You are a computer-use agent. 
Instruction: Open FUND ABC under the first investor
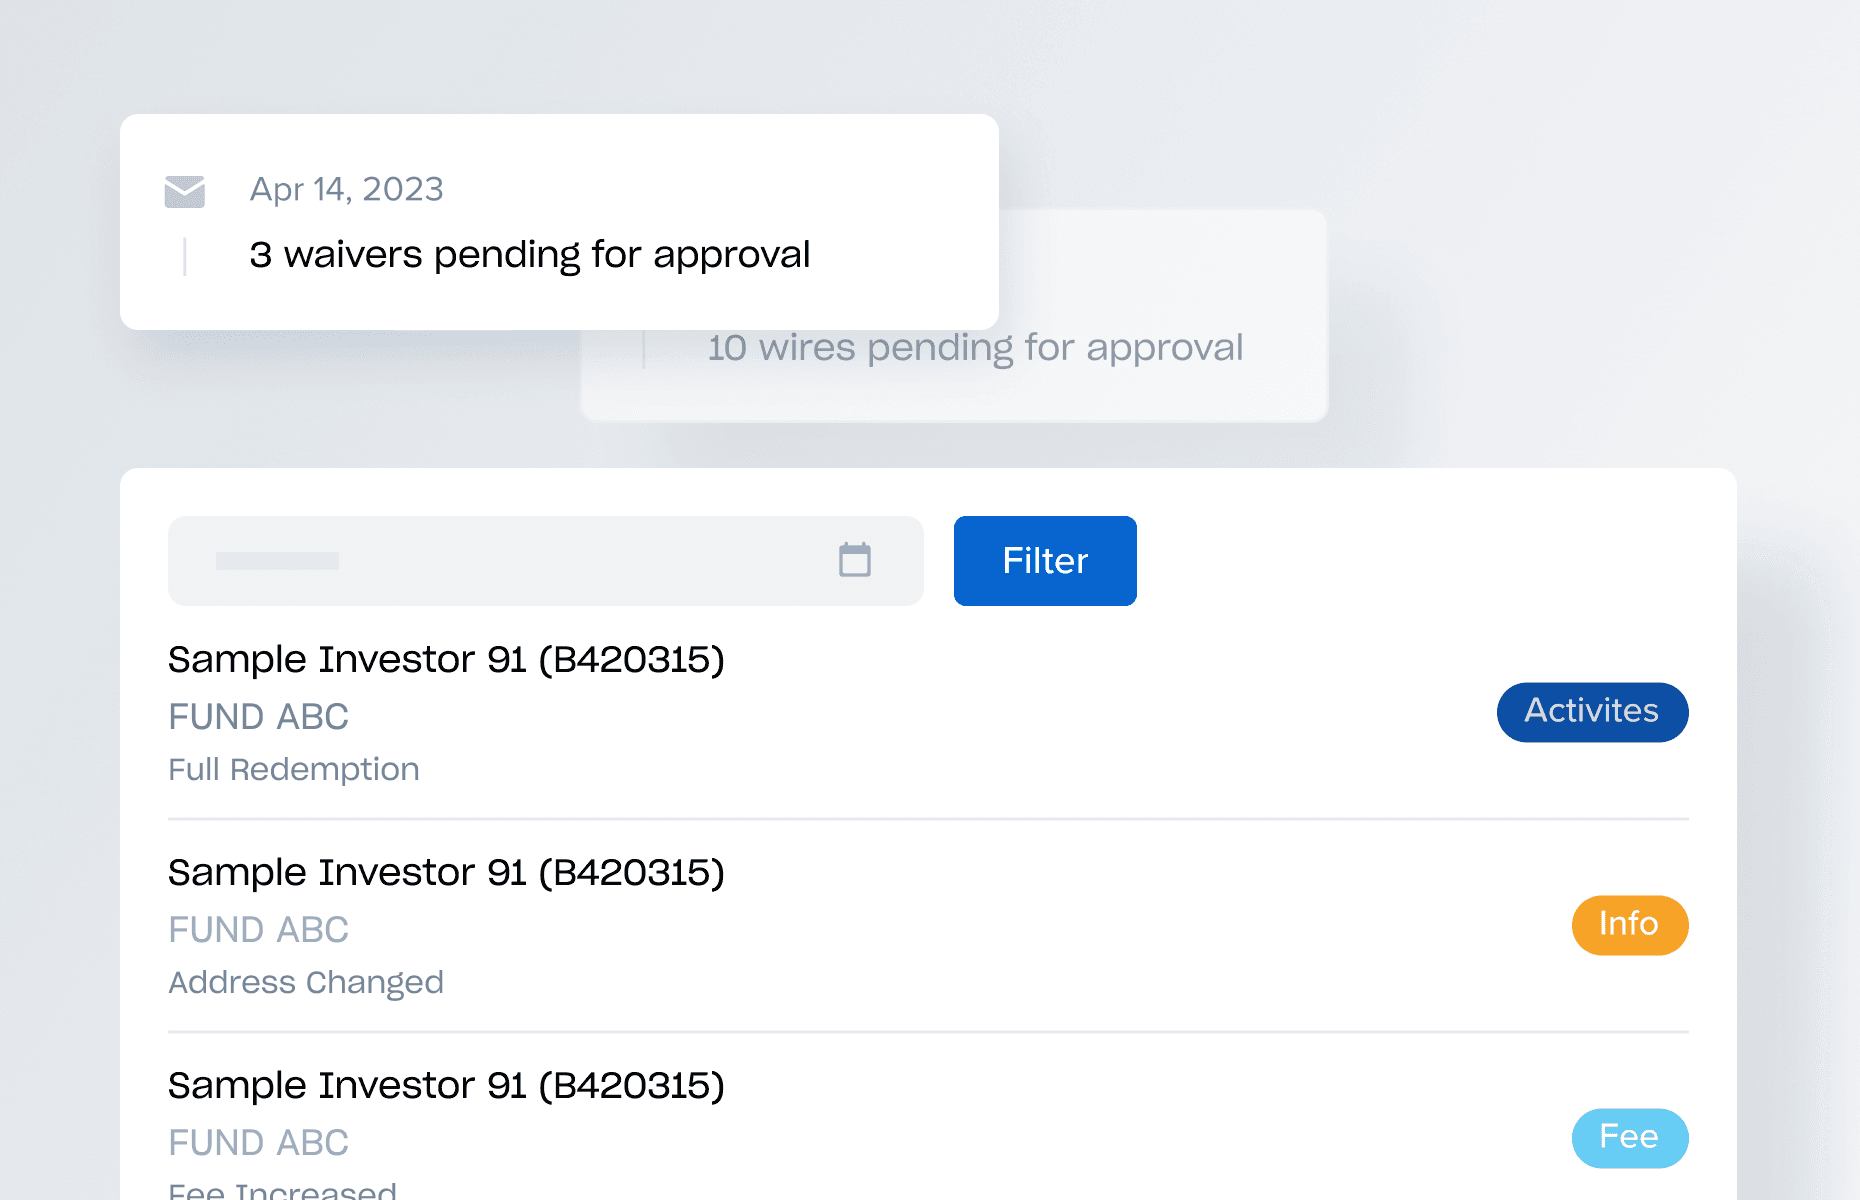(x=258, y=716)
